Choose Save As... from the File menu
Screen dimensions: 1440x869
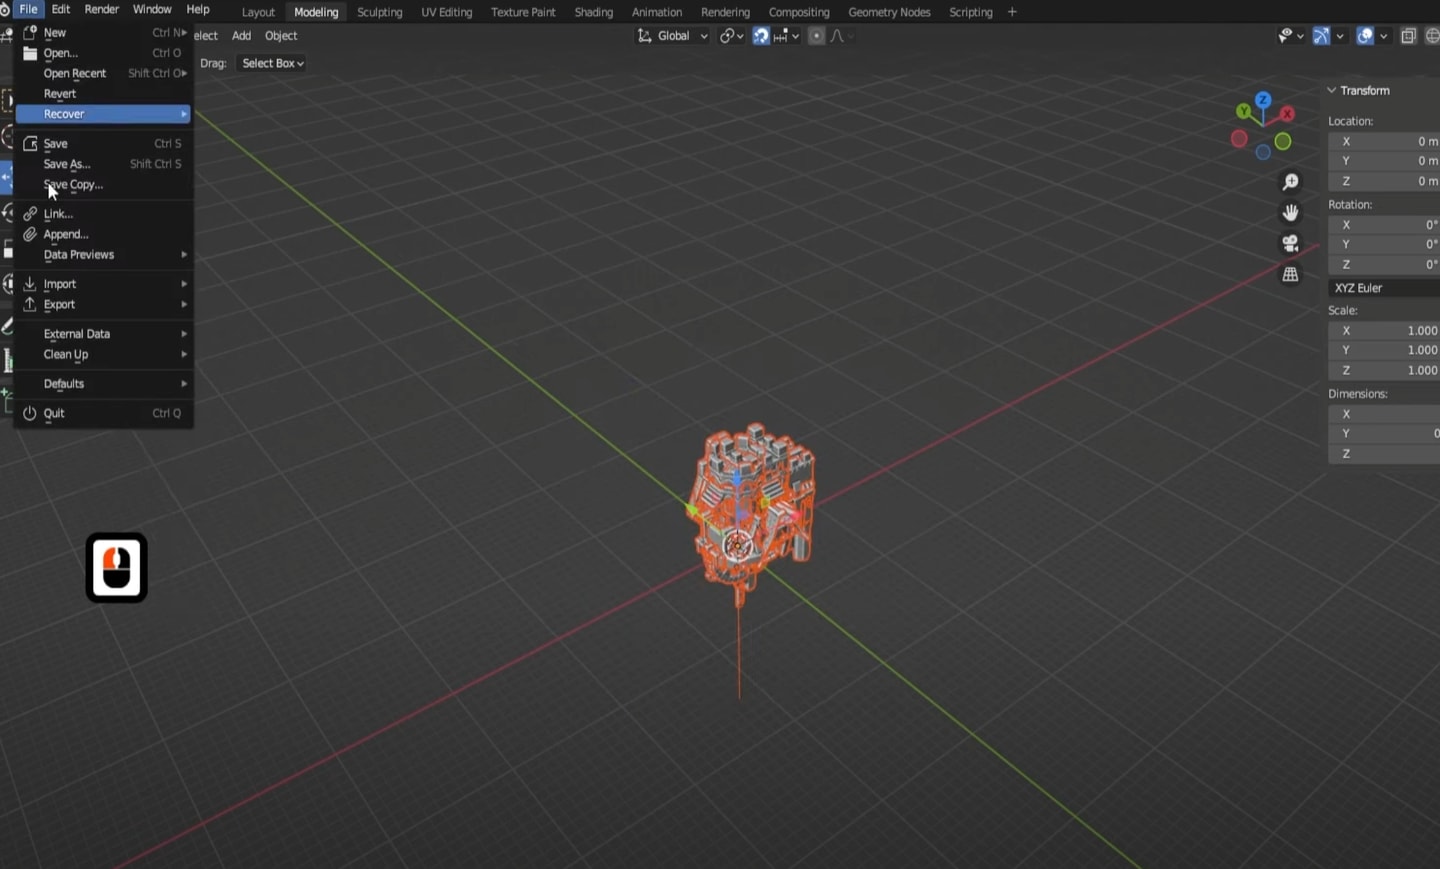pos(103,164)
